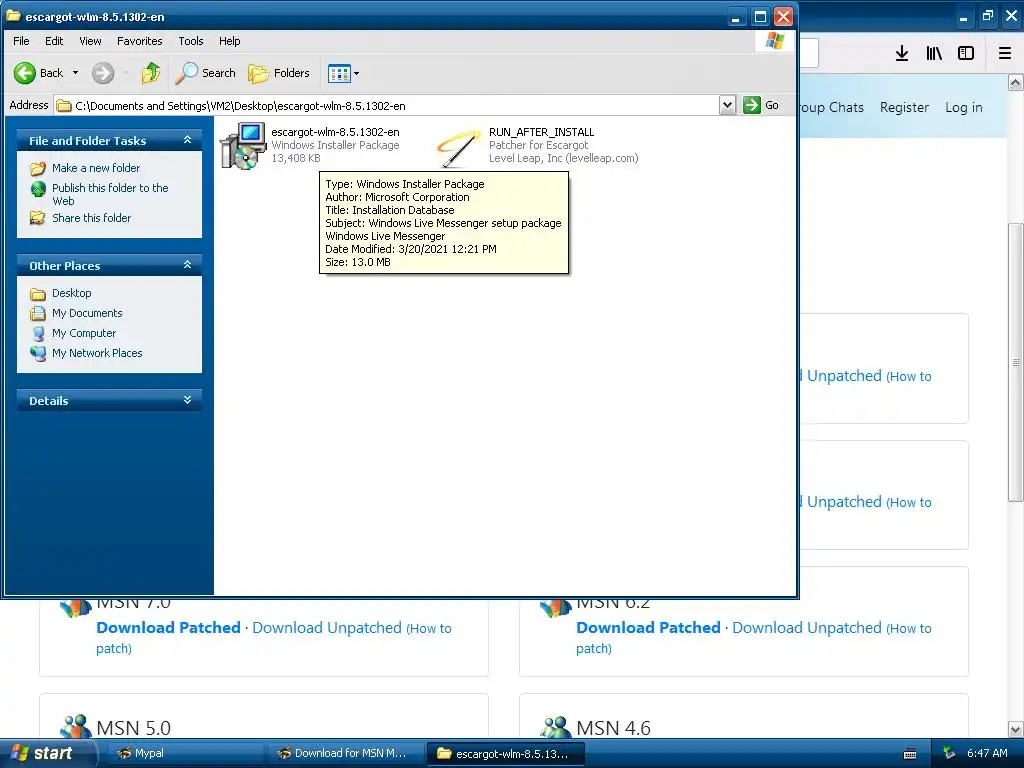The width and height of the screenshot is (1024, 768).
Task: Open the Views dropdown button
Action: coord(344,73)
